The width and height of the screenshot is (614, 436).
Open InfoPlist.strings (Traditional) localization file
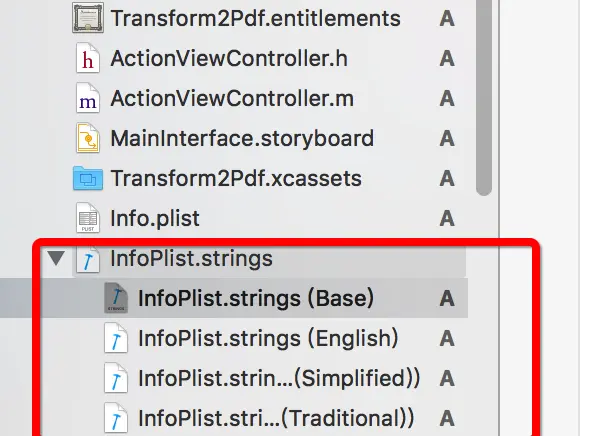click(x=276, y=417)
